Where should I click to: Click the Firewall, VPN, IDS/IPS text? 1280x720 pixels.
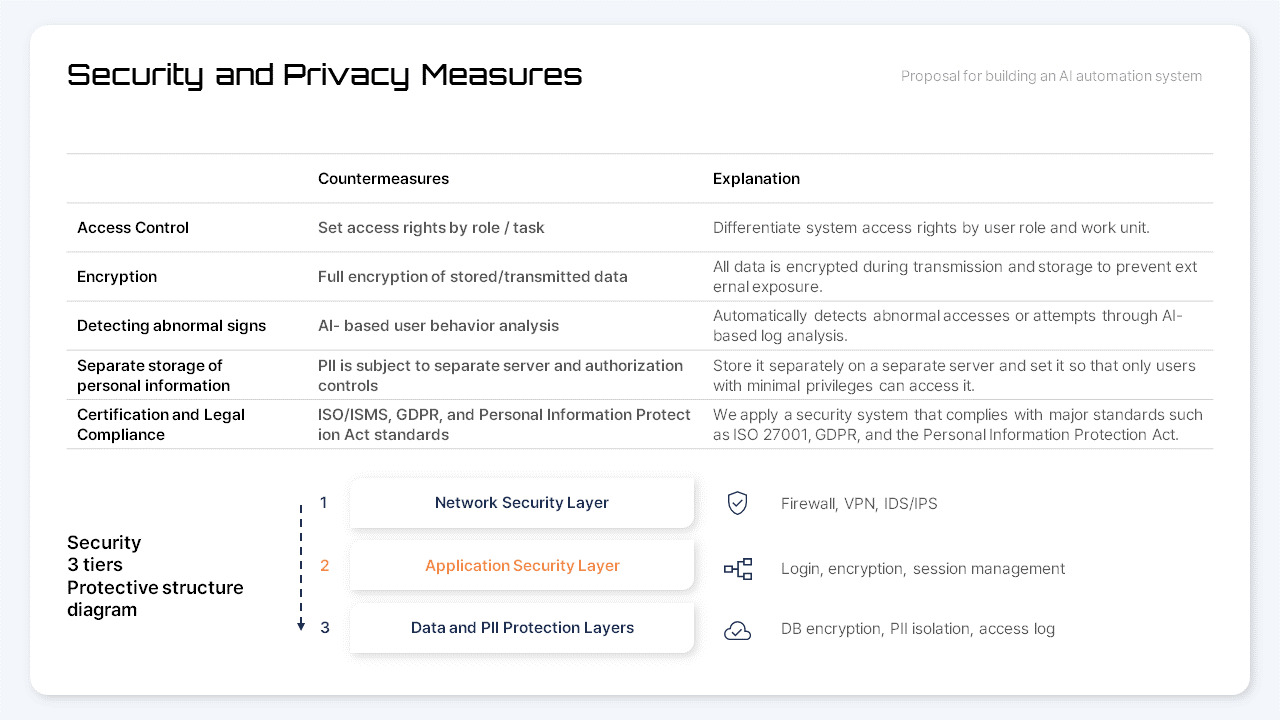(859, 504)
